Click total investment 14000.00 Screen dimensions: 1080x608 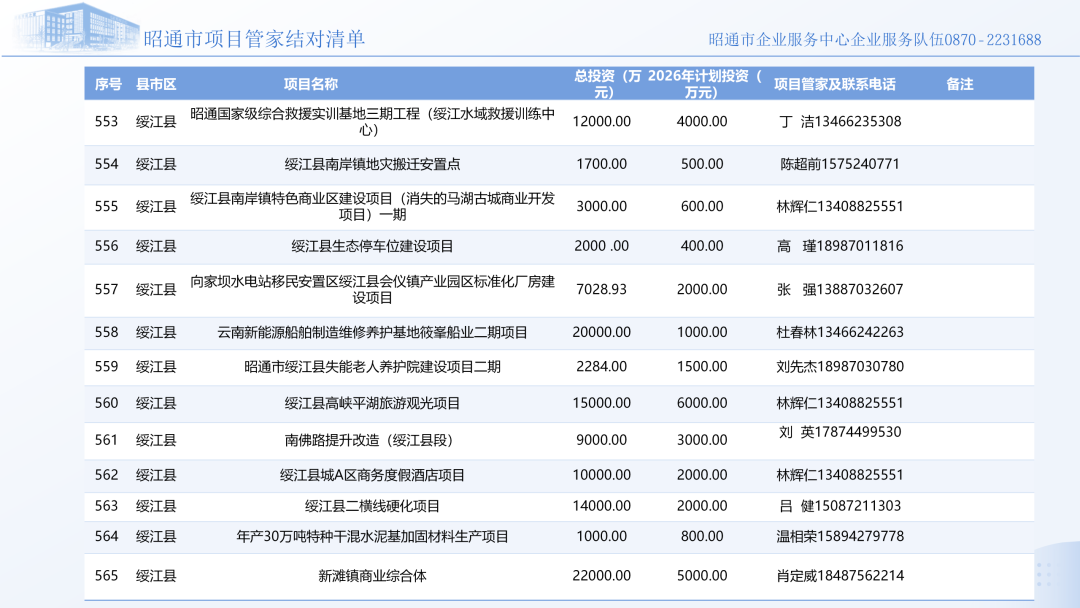coord(601,506)
